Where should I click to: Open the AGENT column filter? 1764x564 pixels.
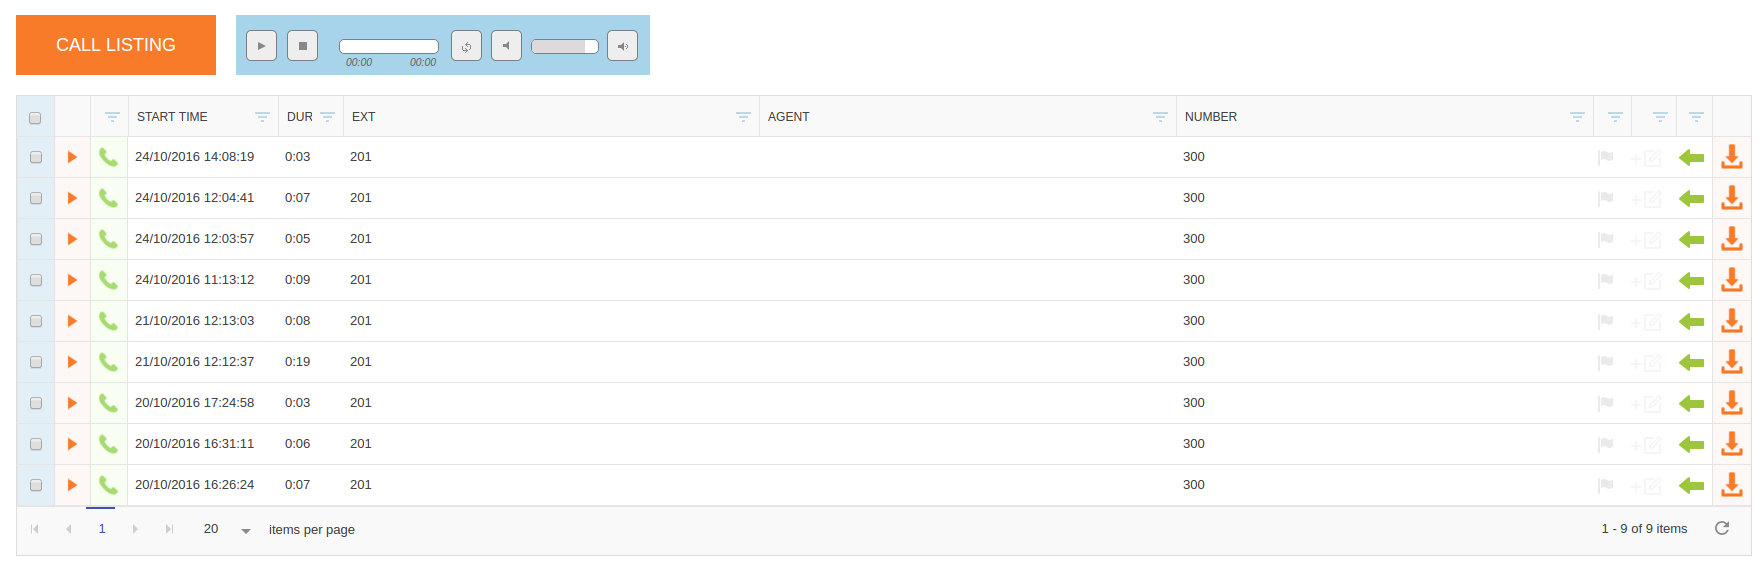coord(1160,117)
